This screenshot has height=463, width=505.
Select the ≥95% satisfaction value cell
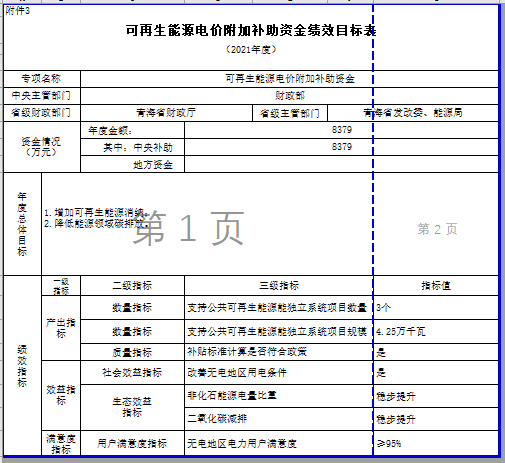pos(436,443)
